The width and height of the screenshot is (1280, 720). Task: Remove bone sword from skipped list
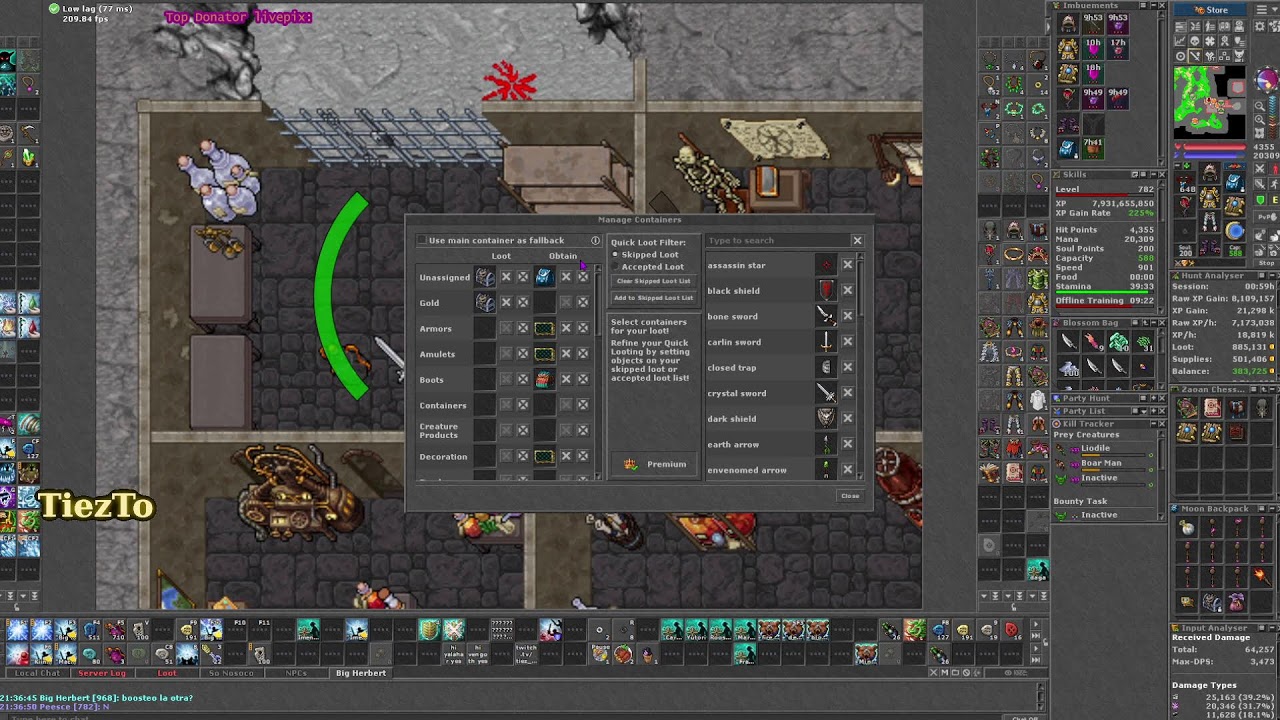pos(847,317)
